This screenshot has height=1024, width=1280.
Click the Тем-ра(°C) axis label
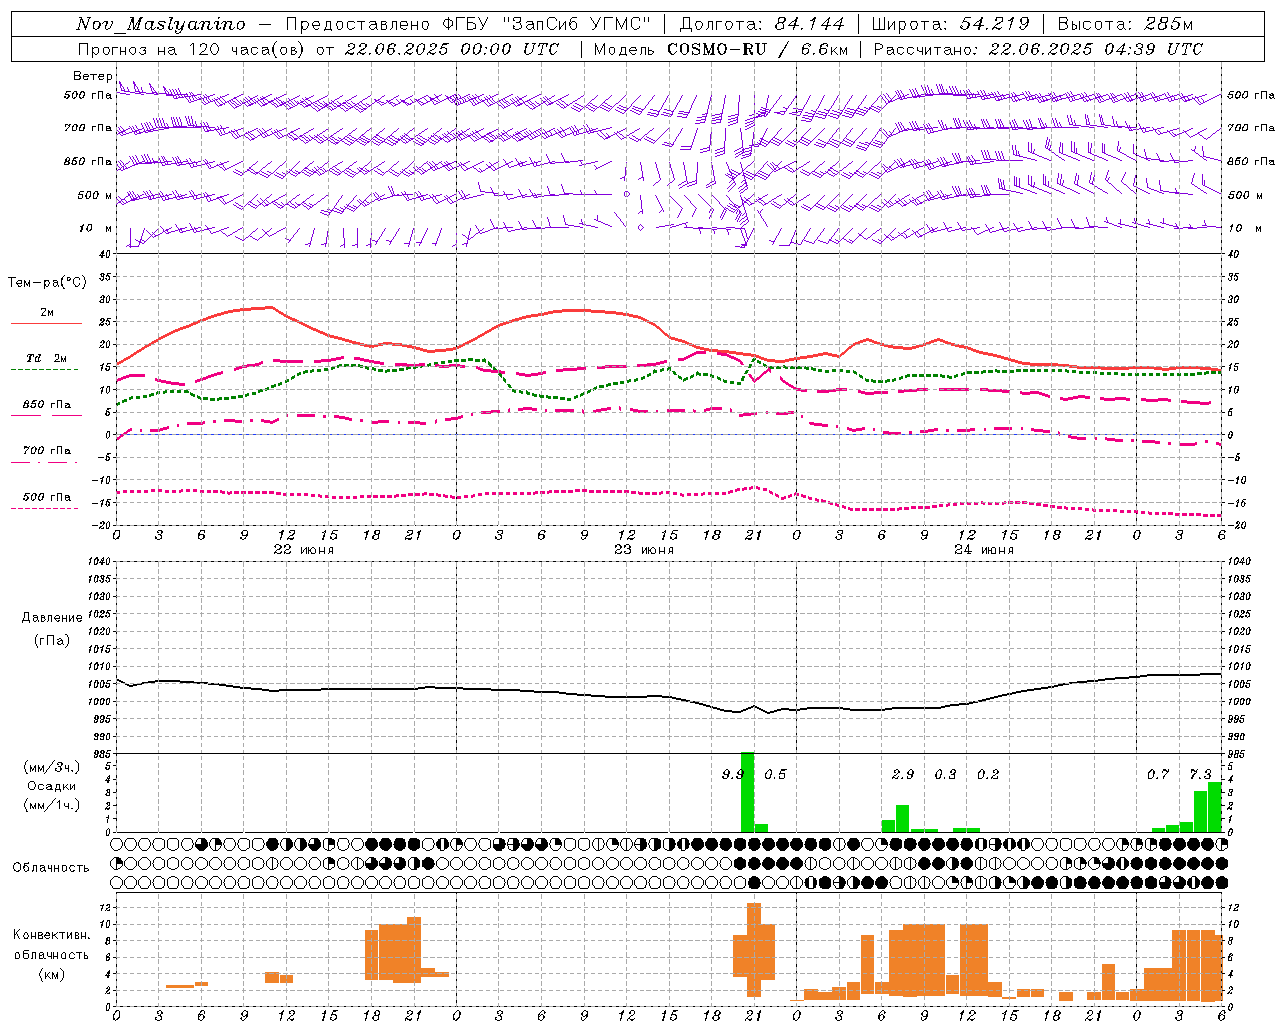coord(47,283)
